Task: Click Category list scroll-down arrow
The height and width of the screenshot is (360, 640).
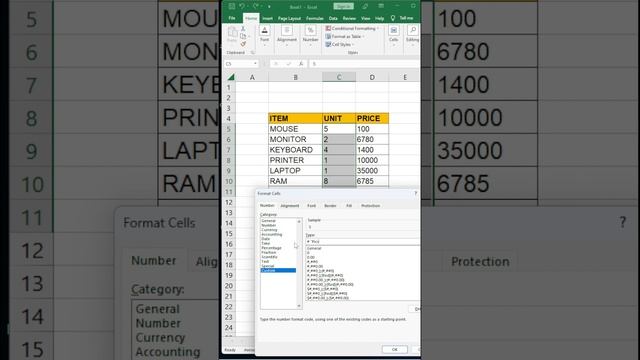Action: coord(299,306)
